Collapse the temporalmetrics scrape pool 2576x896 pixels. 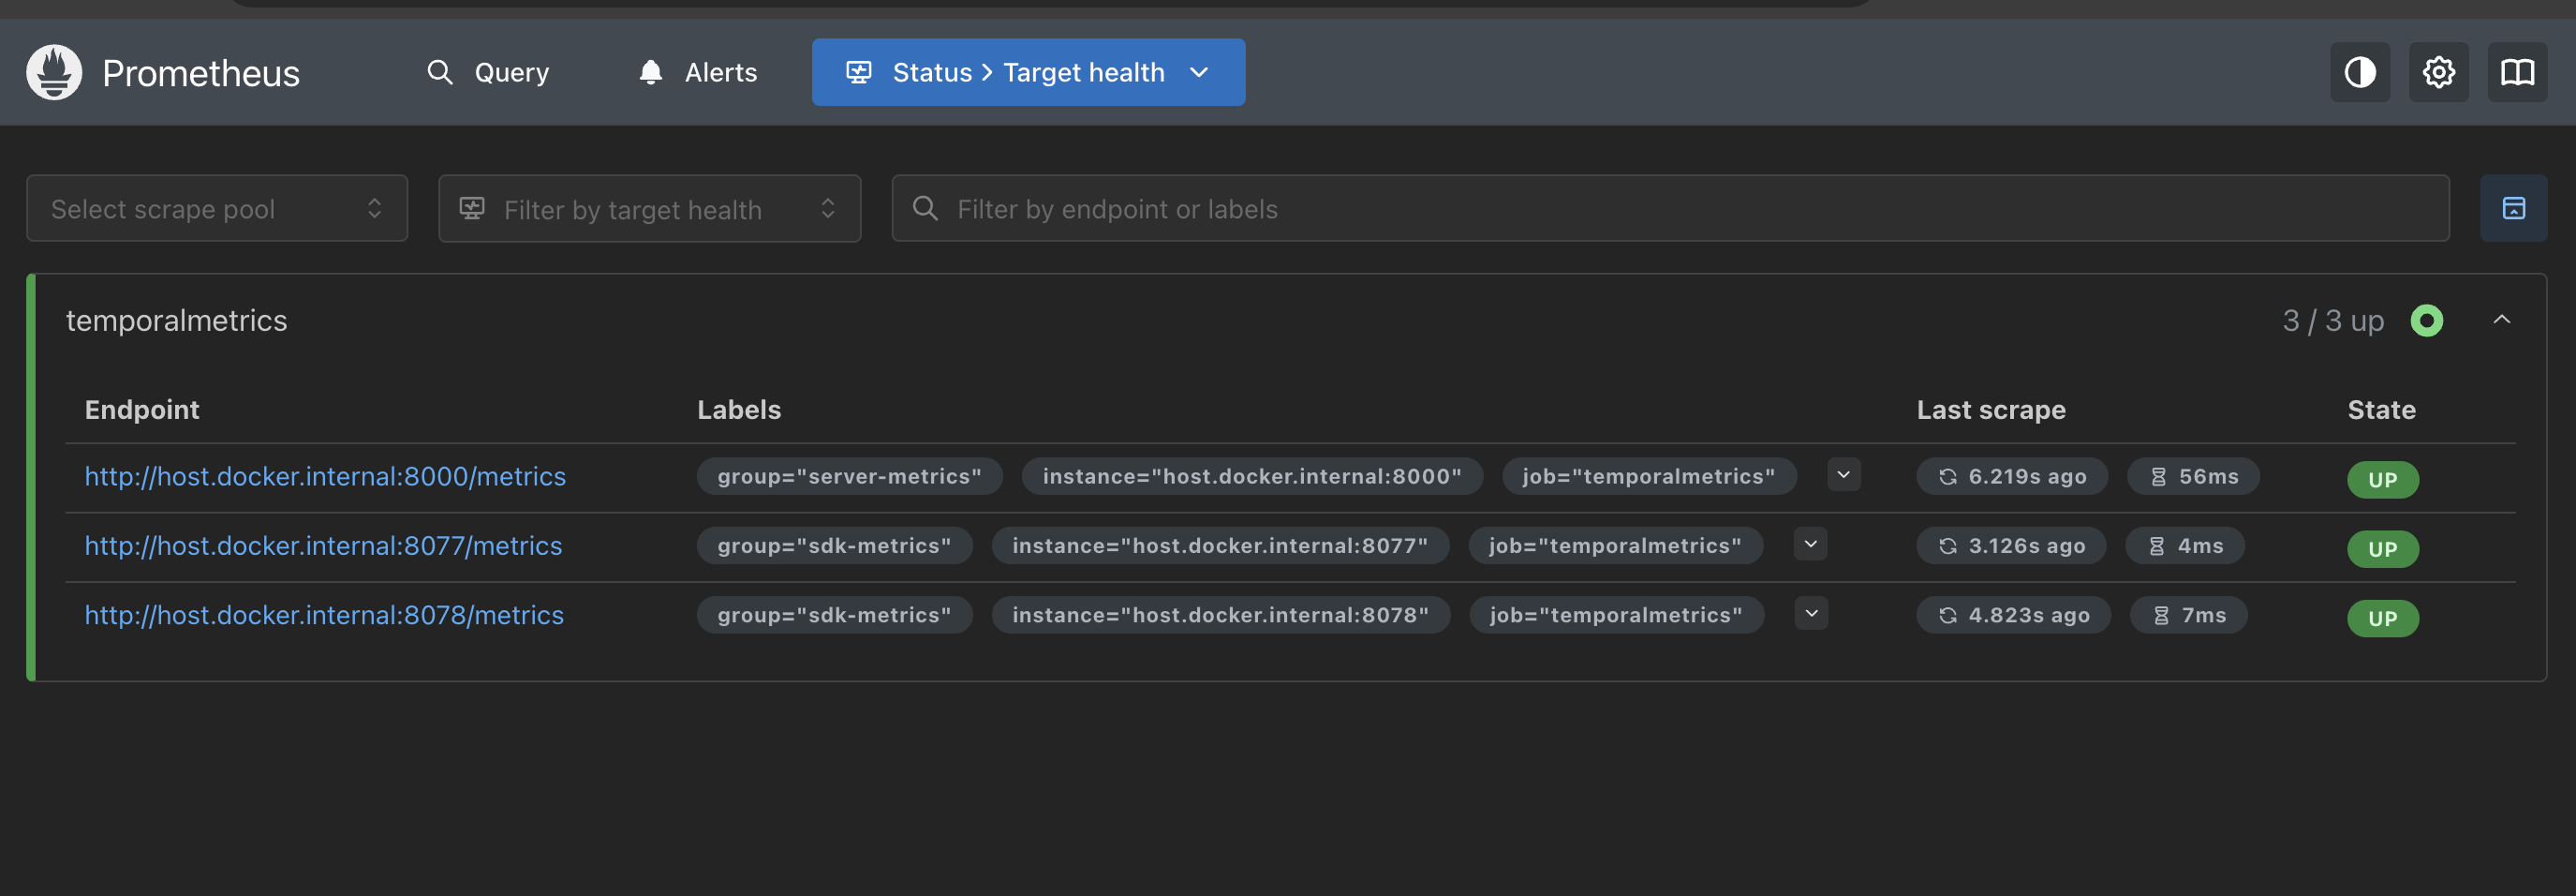(x=2501, y=320)
